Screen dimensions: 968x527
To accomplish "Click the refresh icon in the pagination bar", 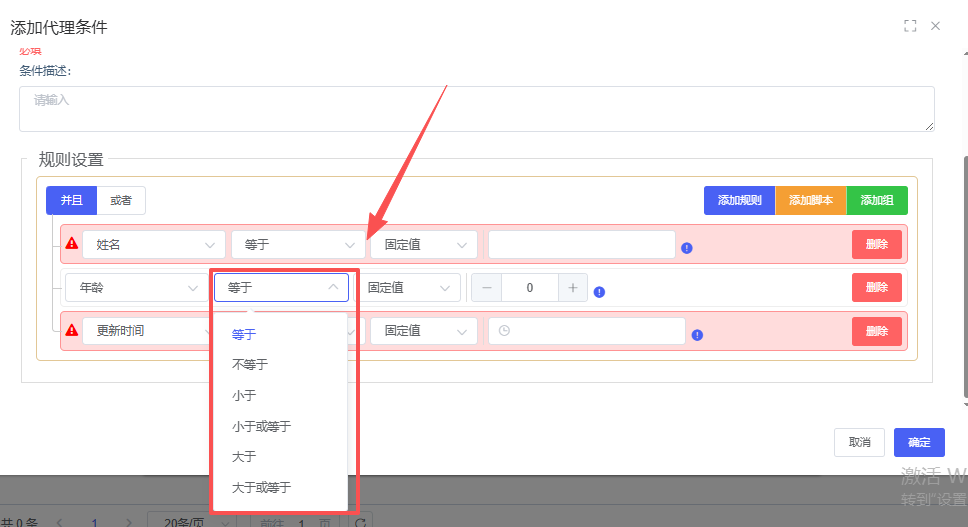I will click(x=361, y=521).
